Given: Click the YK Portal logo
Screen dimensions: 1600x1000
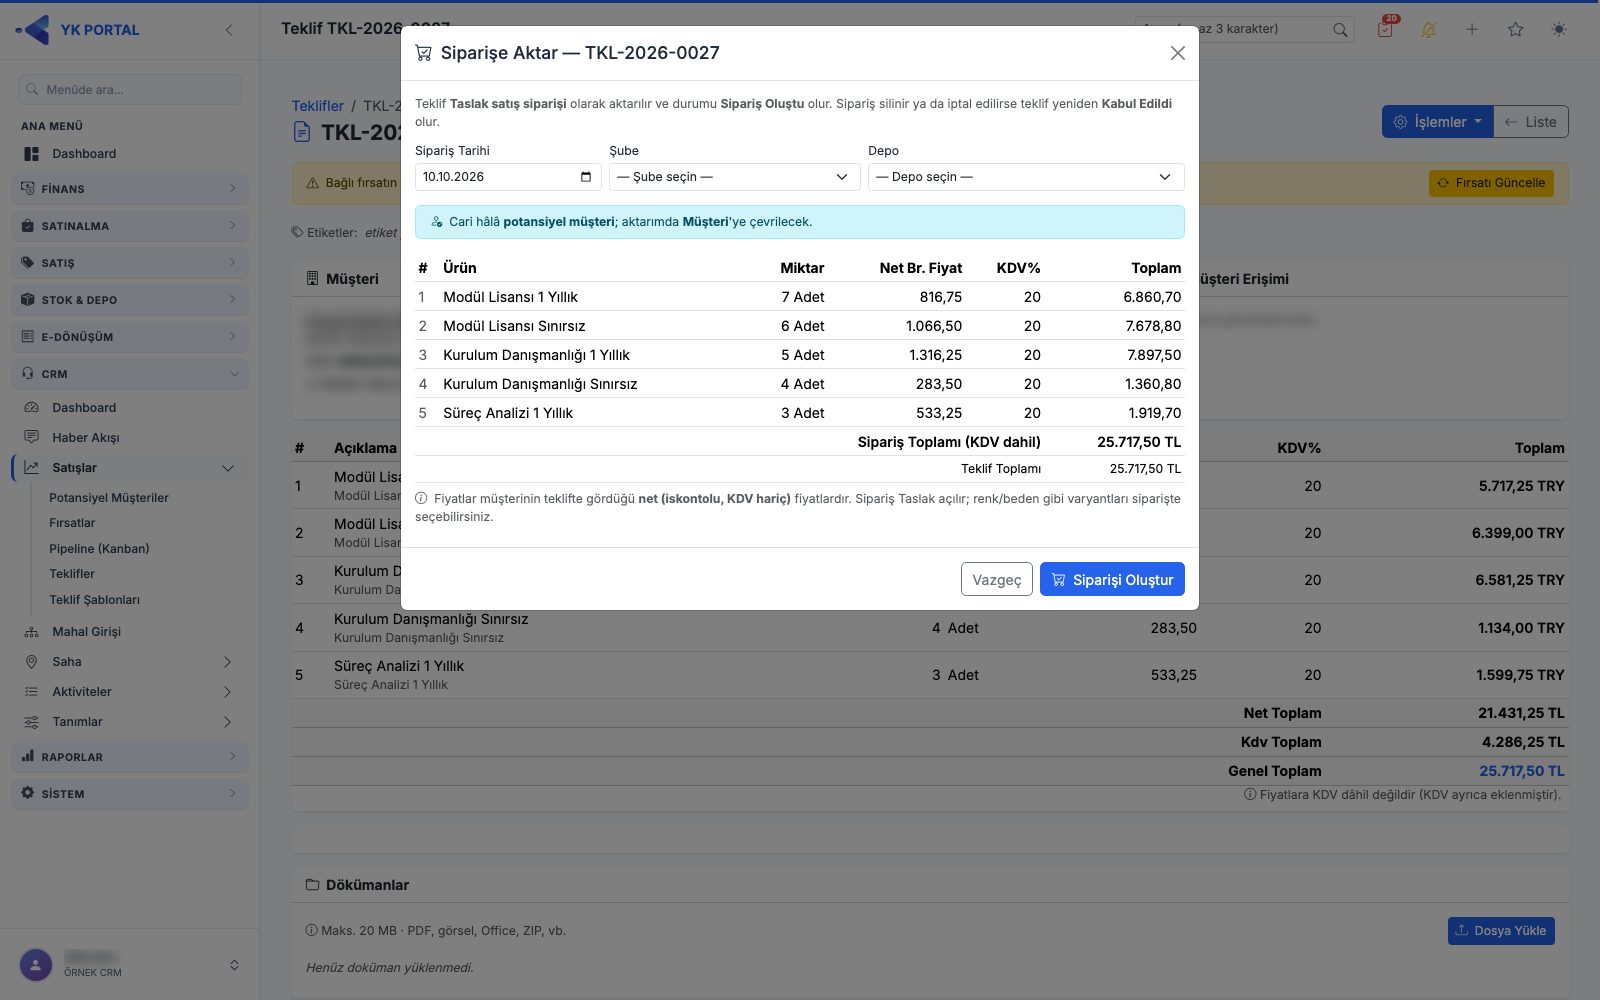Looking at the screenshot, I should click(x=78, y=30).
